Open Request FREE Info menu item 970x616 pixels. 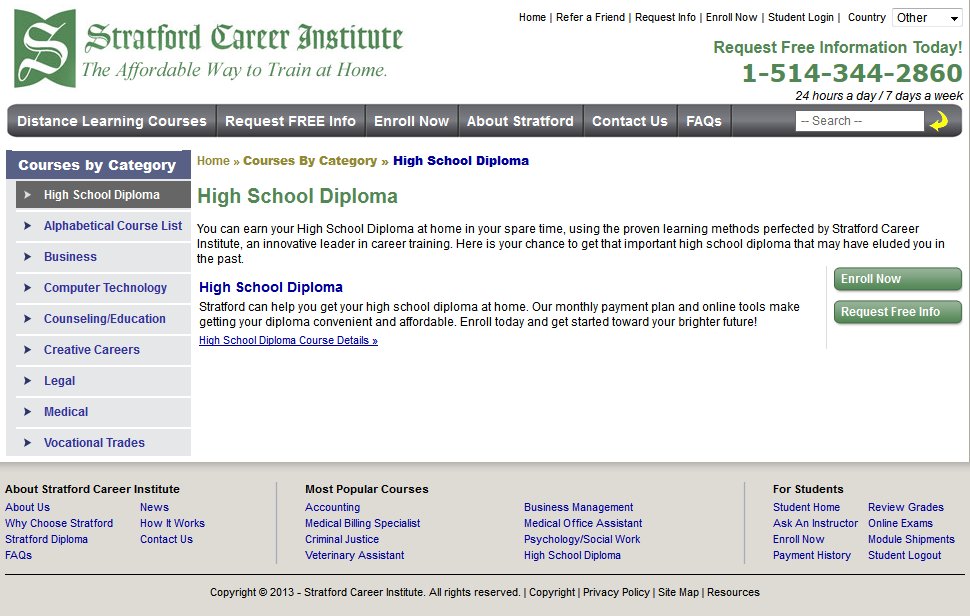290,121
